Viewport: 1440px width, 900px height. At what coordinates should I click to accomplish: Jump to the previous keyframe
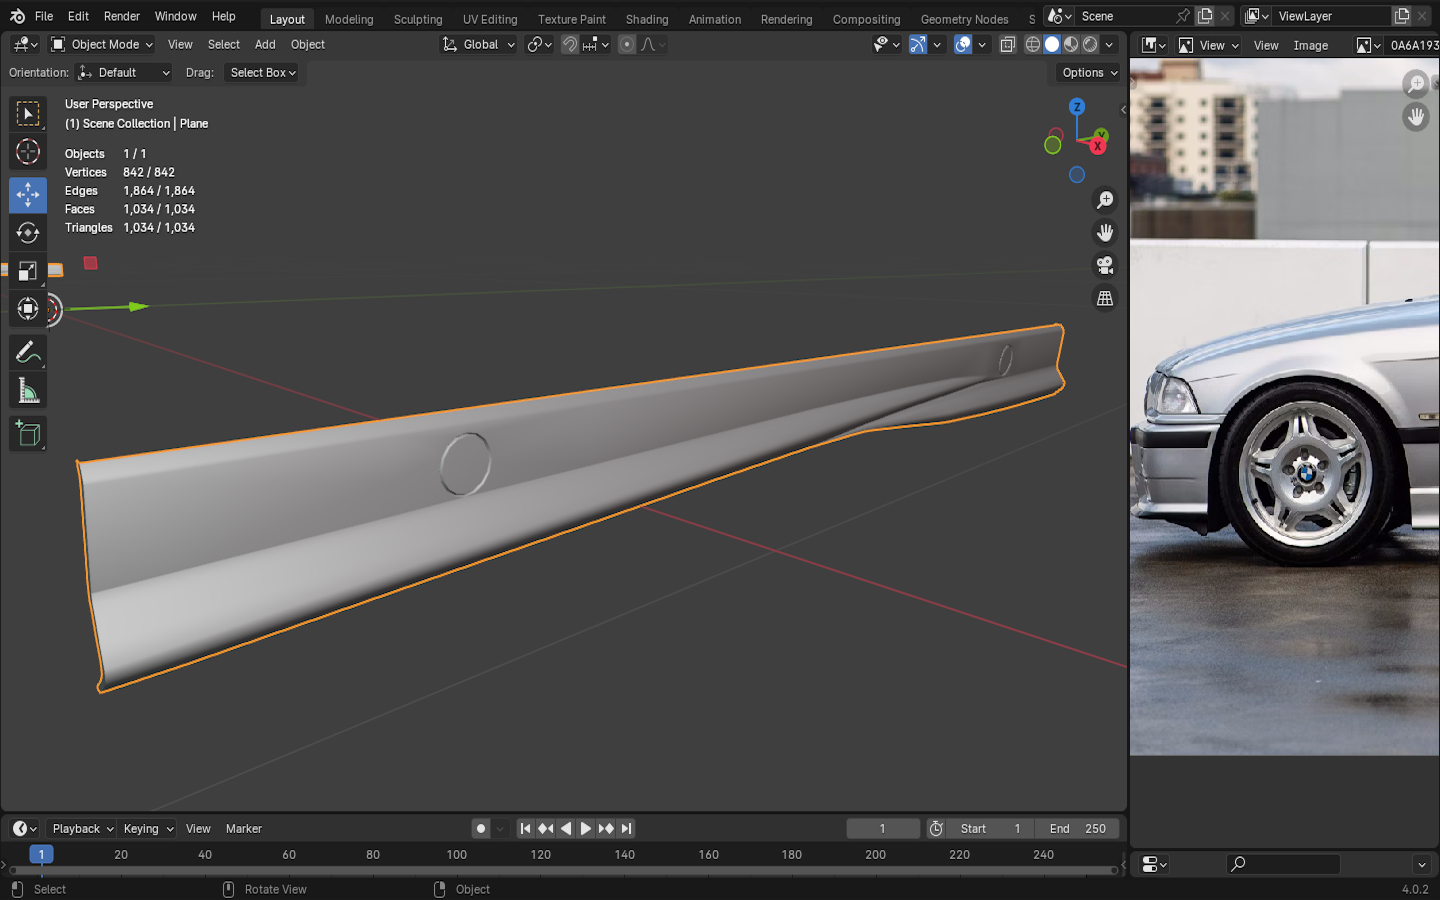click(545, 828)
